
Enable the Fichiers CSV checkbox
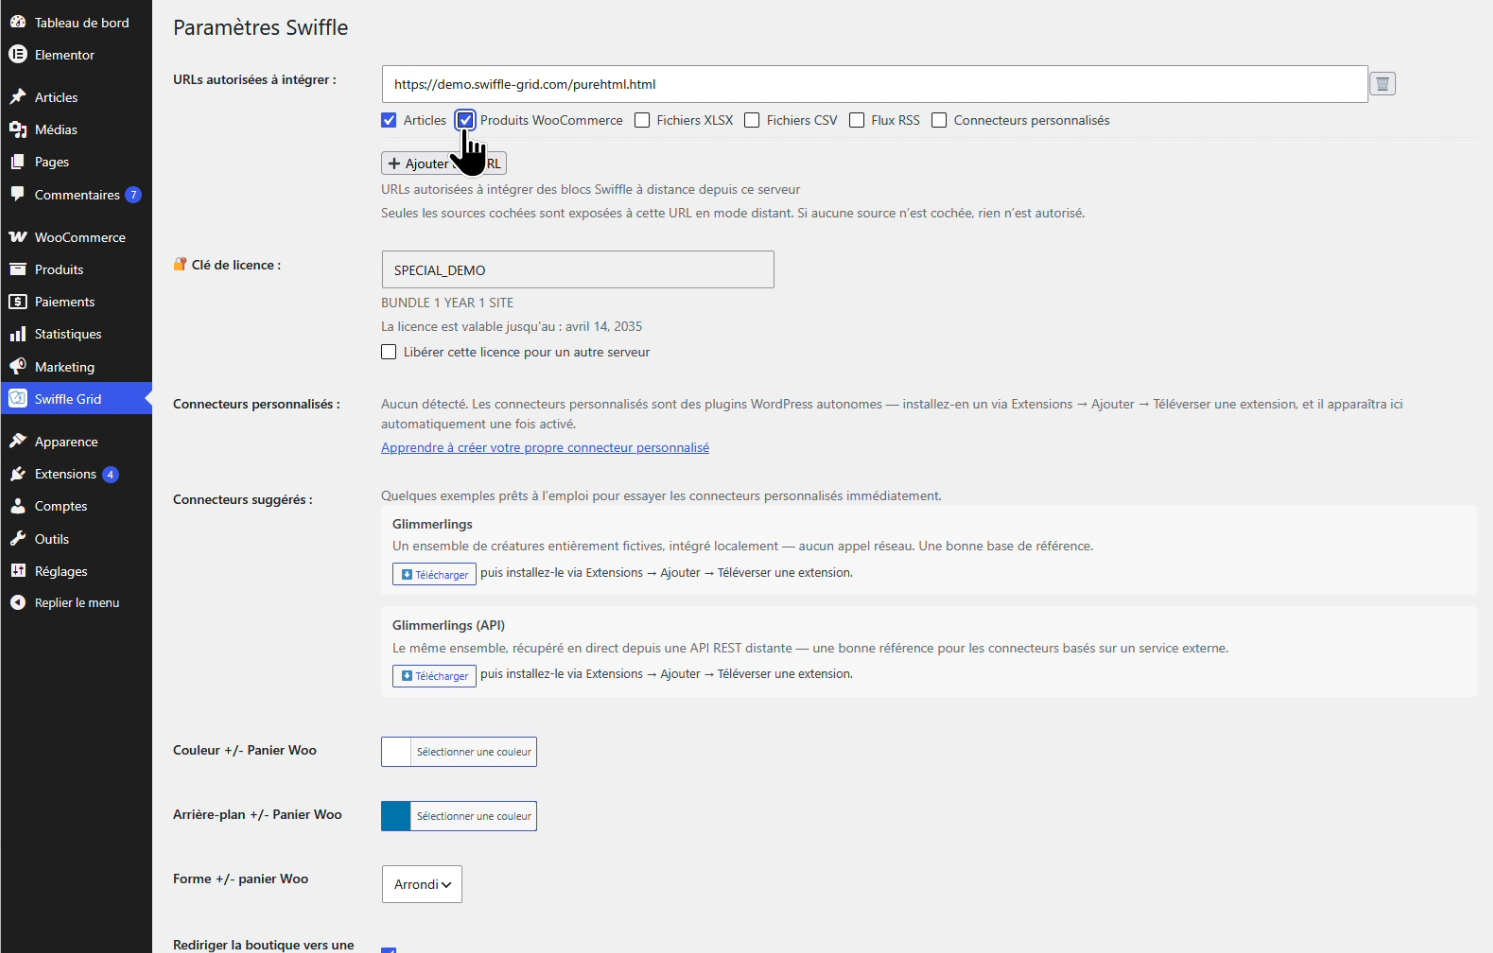tap(752, 120)
